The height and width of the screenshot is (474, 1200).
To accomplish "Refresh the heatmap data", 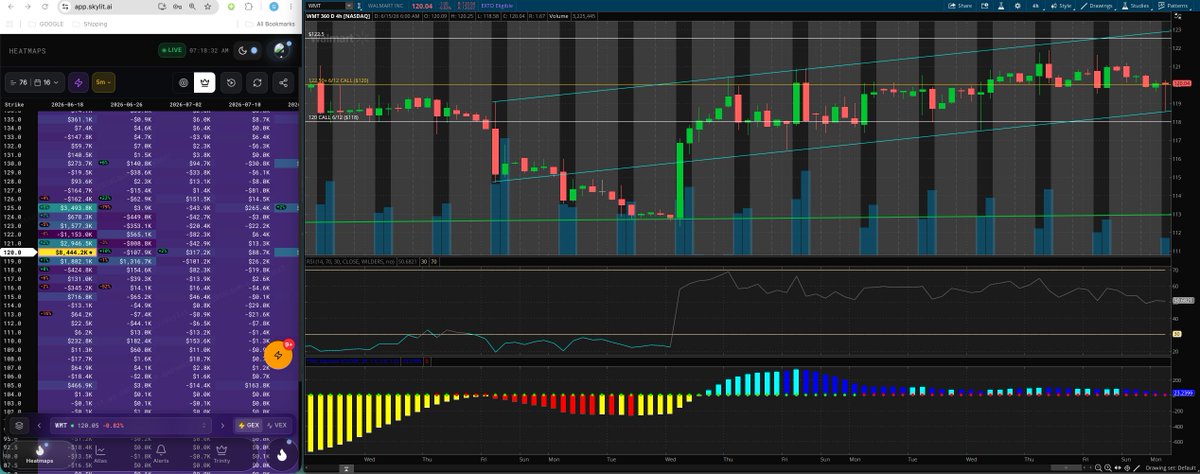I will (257, 82).
